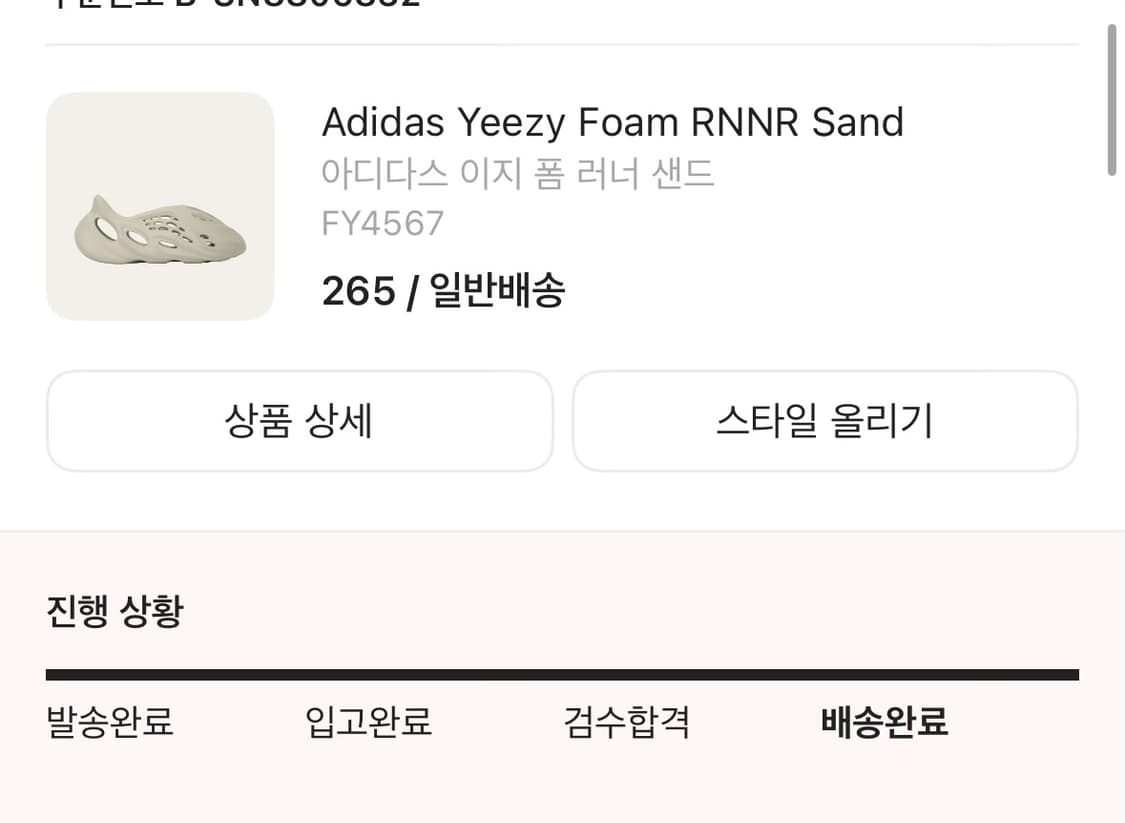The image size is (1125, 823).
Task: Select the 입고완료 progress step
Action: [366, 722]
